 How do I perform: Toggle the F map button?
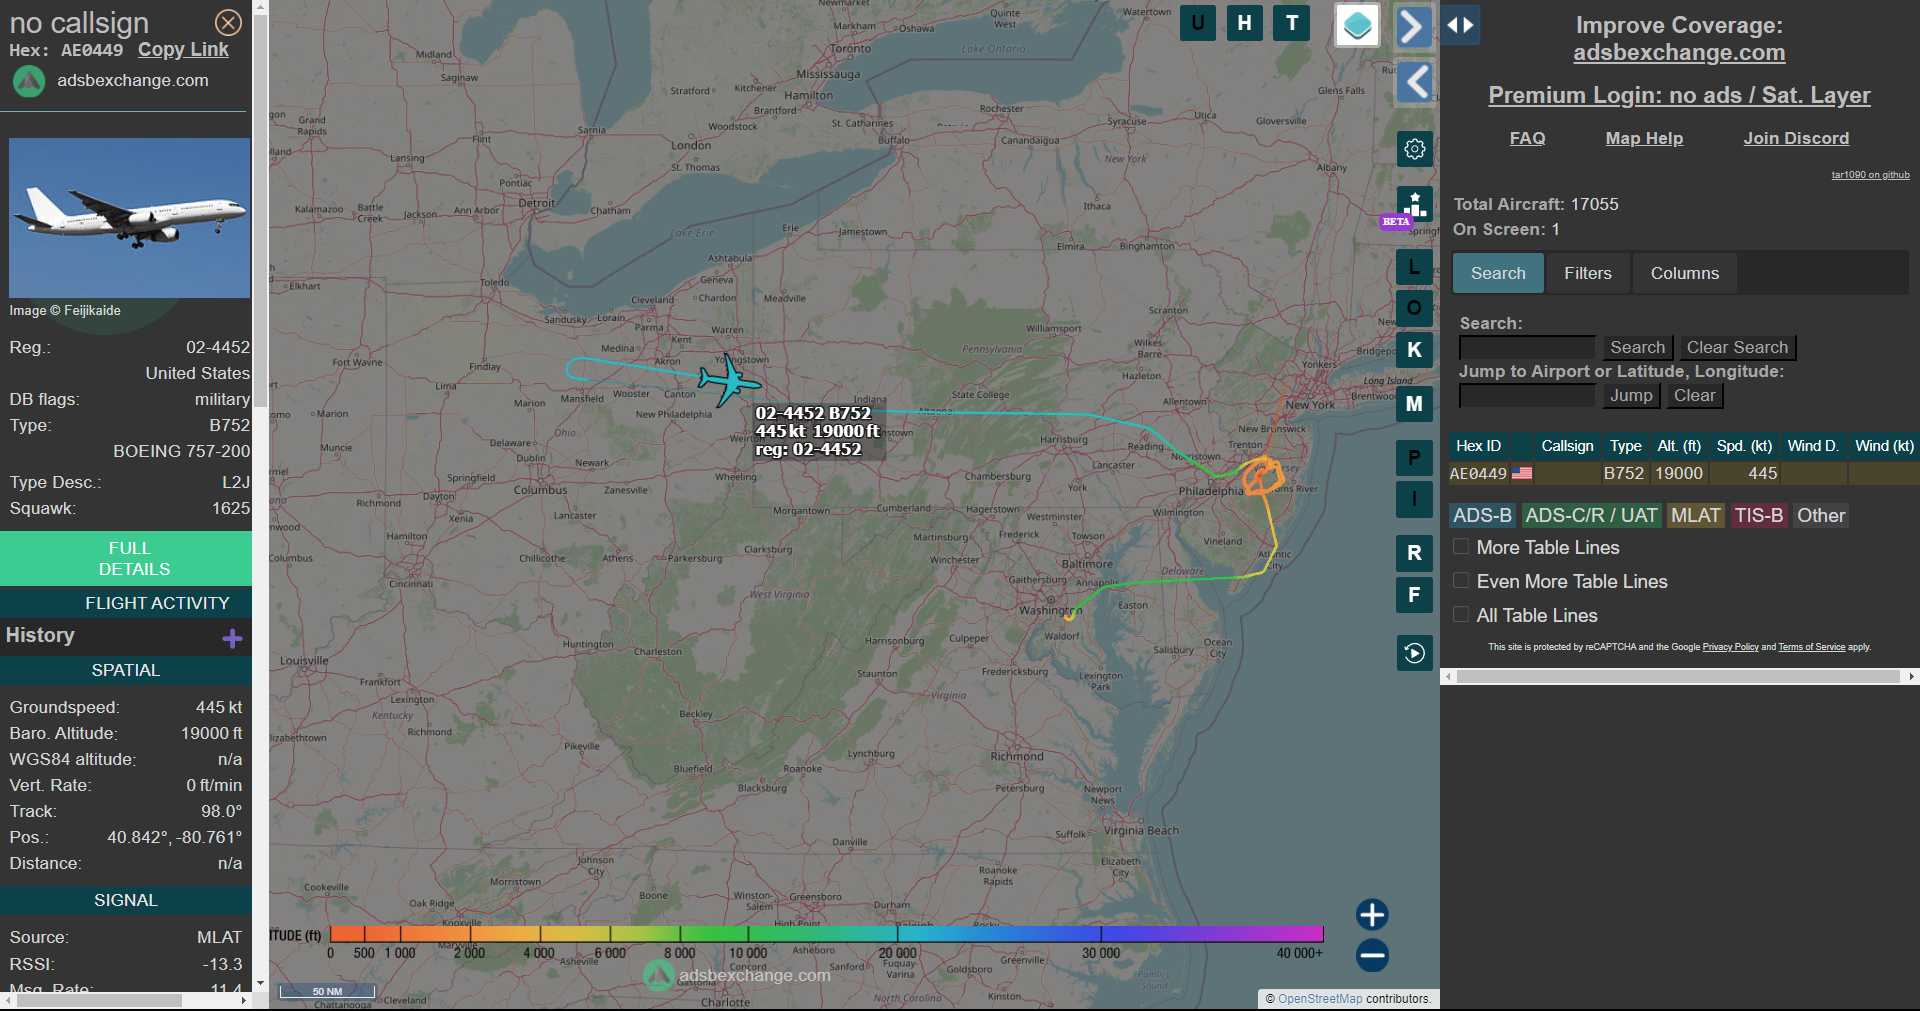coord(1414,595)
